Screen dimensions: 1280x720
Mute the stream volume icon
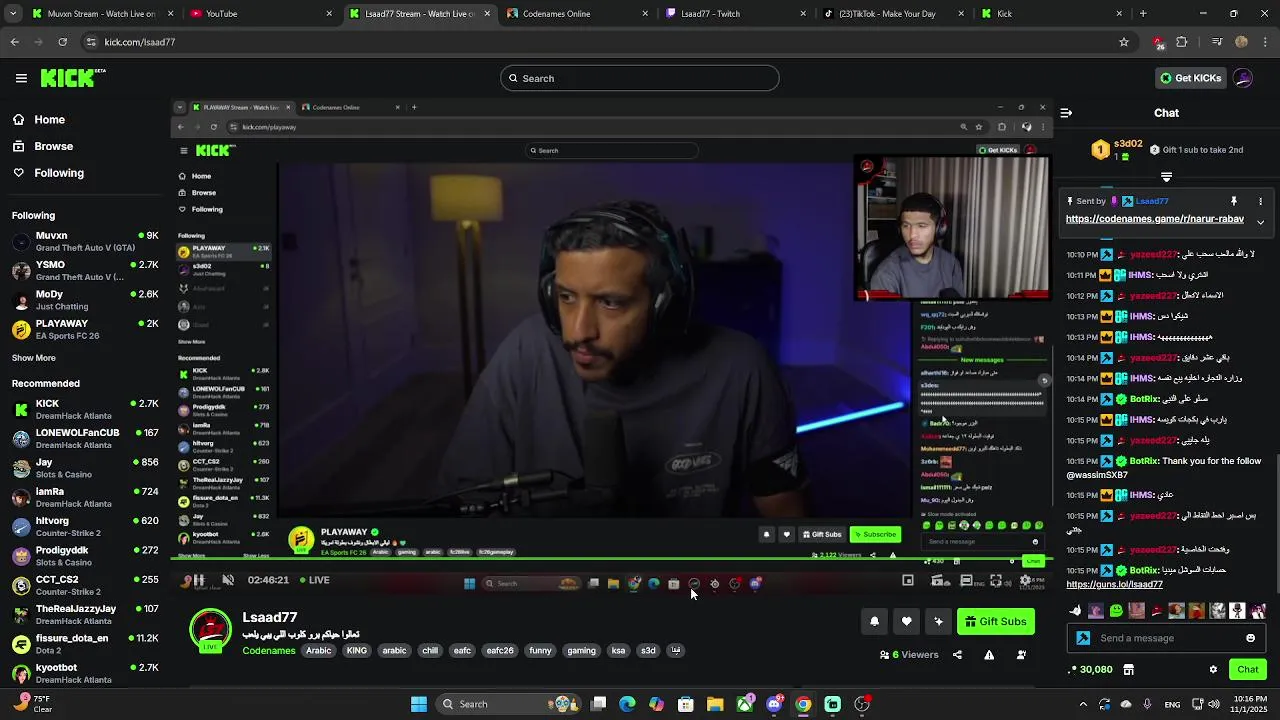[228, 580]
